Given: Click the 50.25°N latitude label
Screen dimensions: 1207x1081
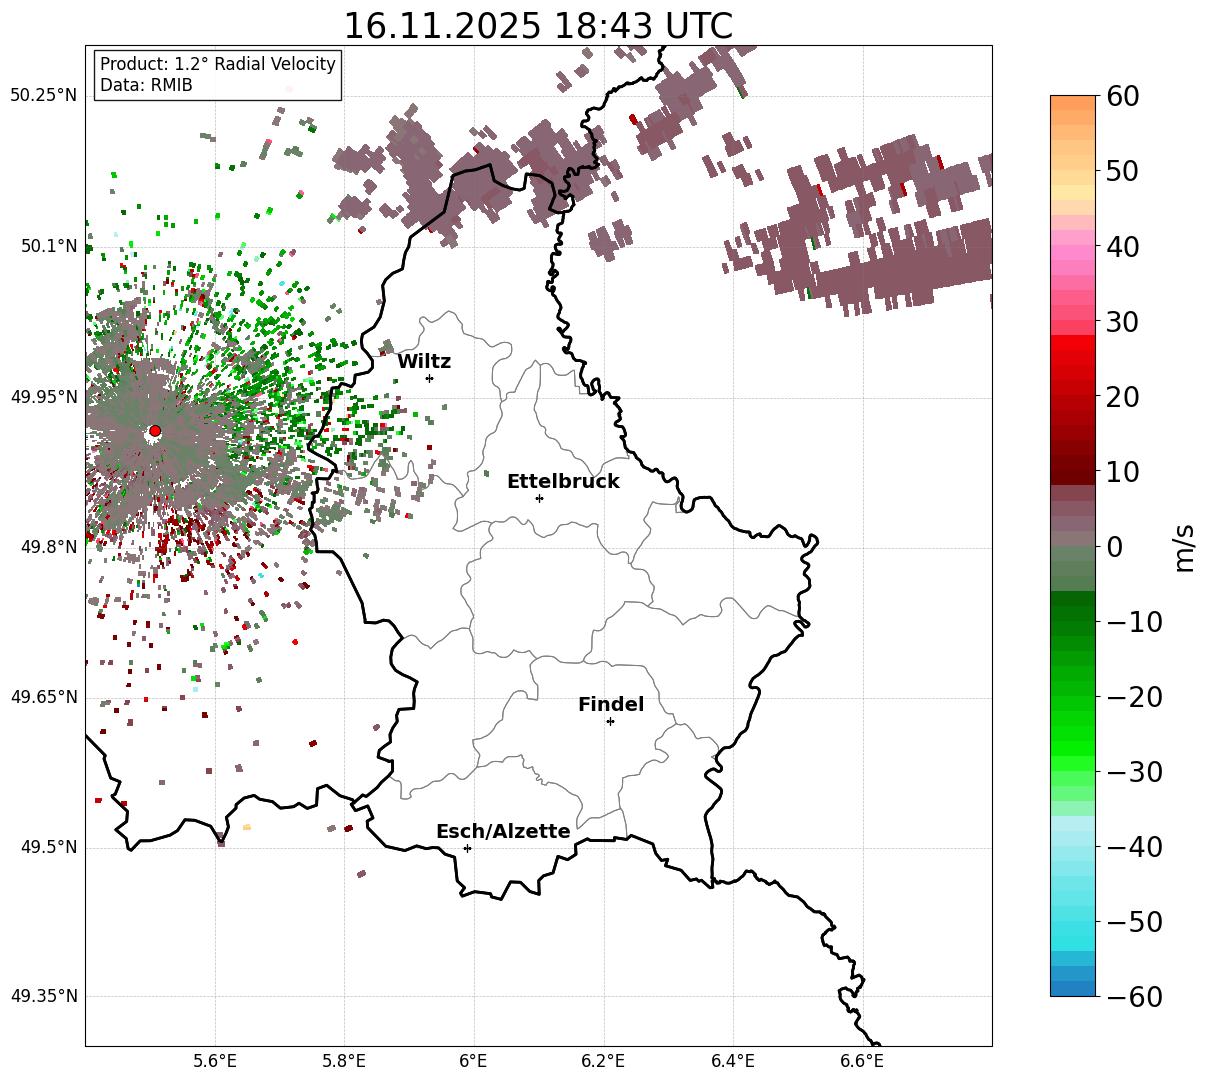Looking at the screenshot, I should 44,96.
